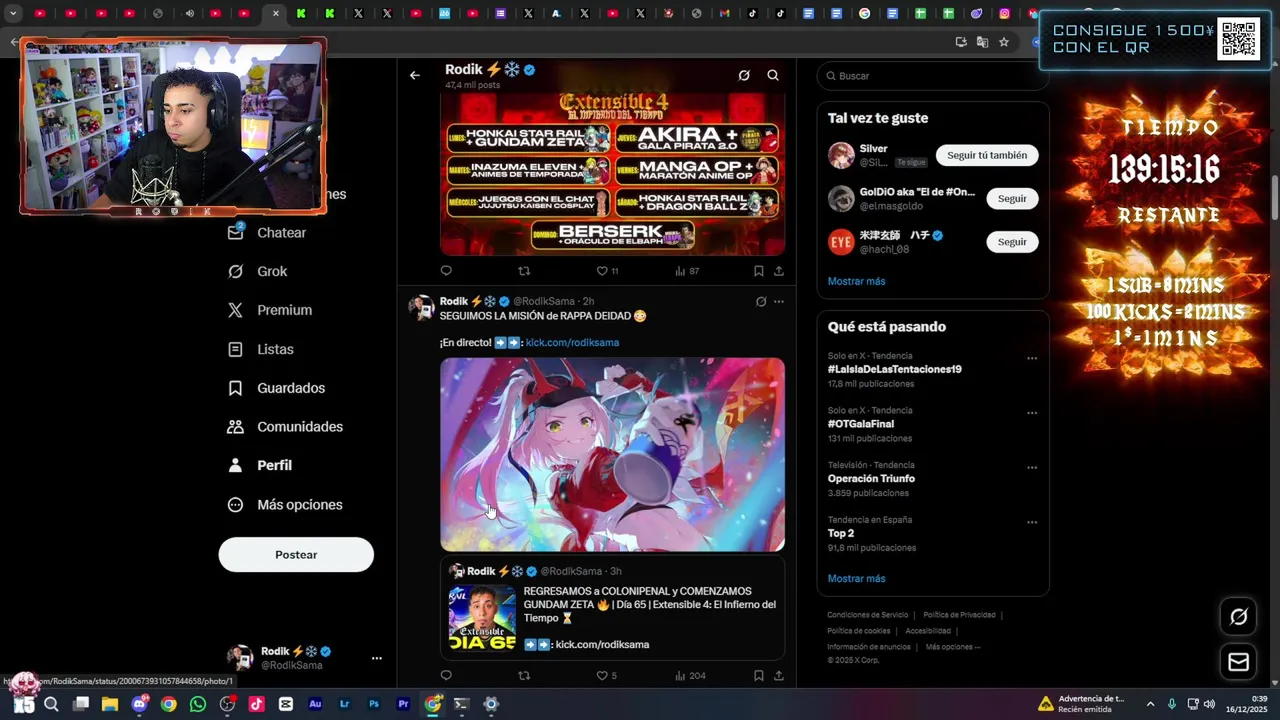Image resolution: width=1280 pixels, height=720 pixels.
Task: Click the Buscar search field
Action: pos(932,76)
